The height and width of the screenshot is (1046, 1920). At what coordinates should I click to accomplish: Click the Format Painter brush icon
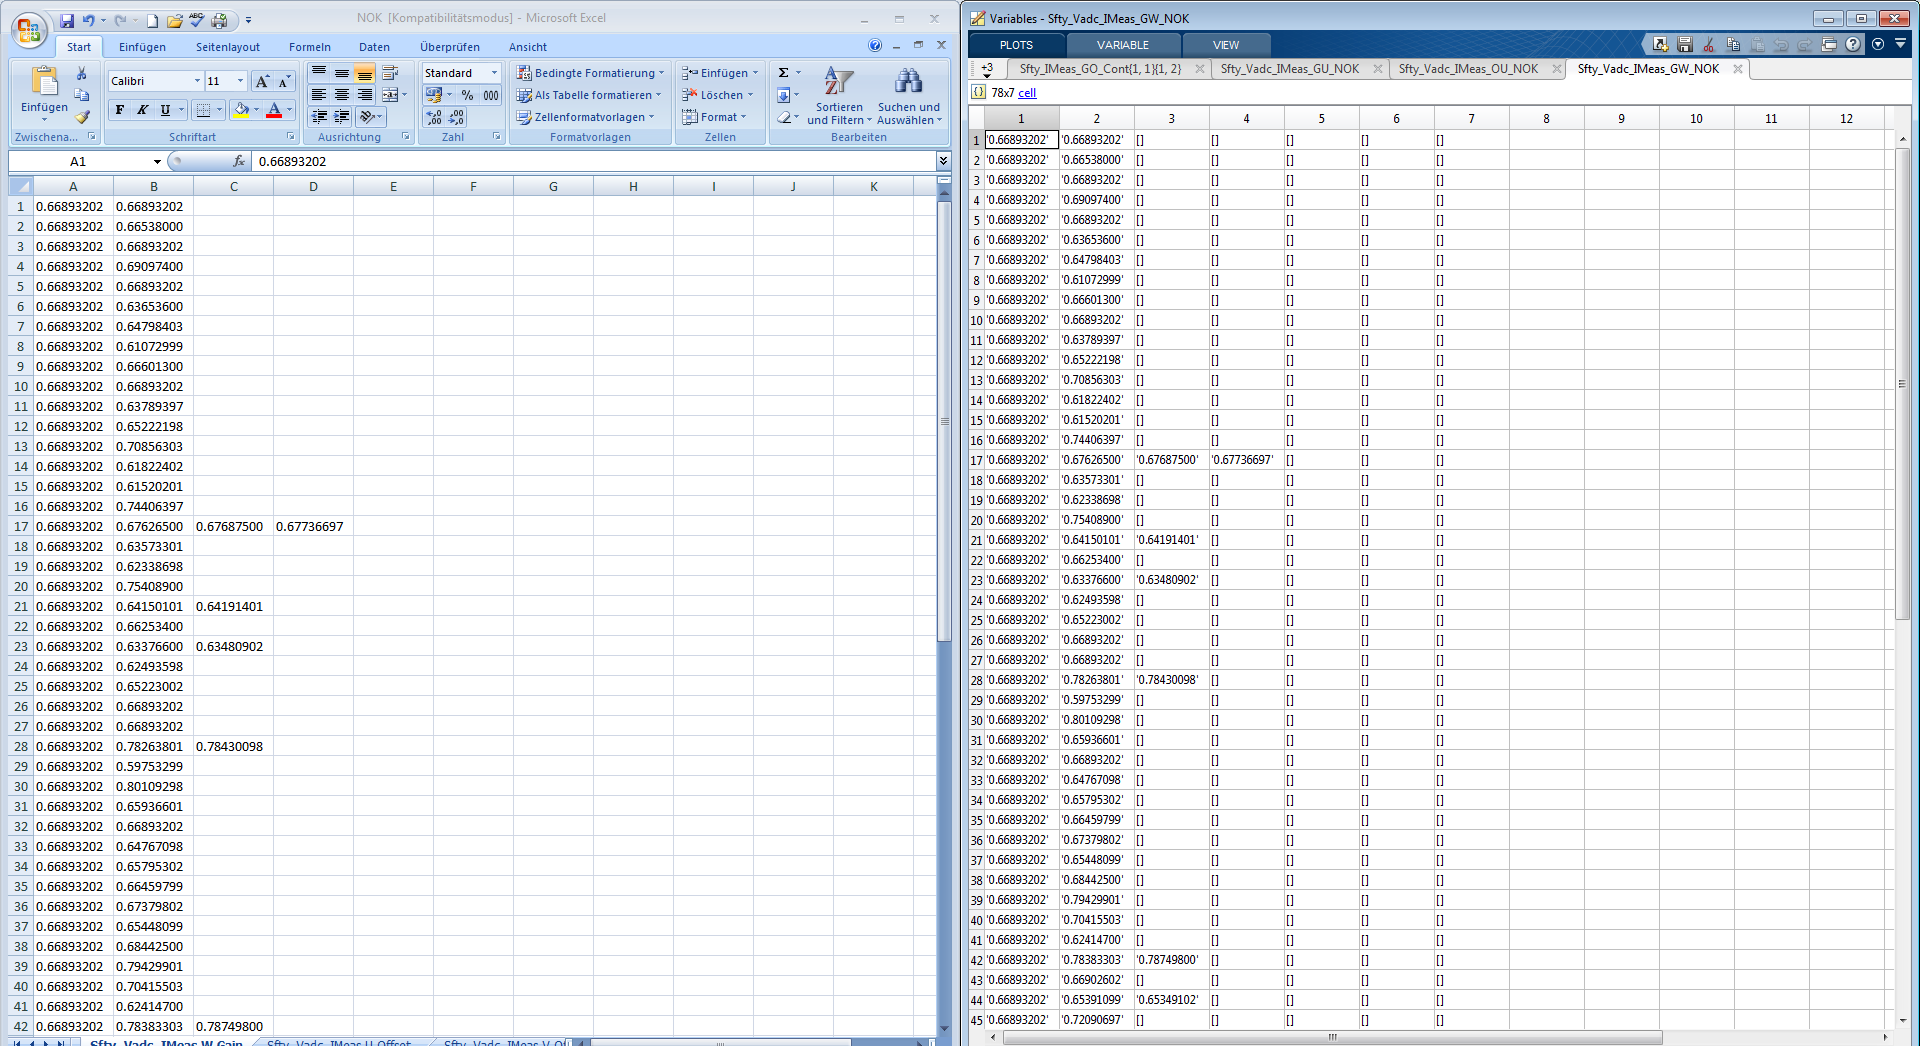pos(82,117)
